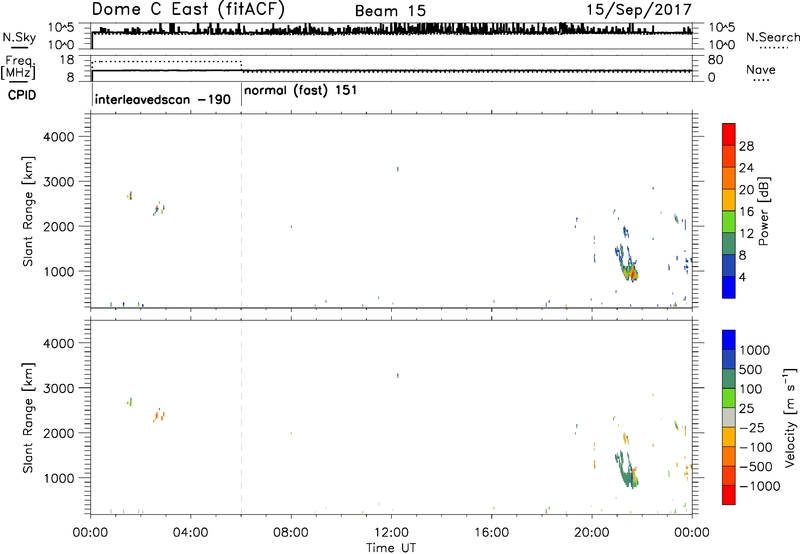The image size is (800, 554).
Task: Click the 'normal (fast) 151' label
Action: click(x=301, y=91)
